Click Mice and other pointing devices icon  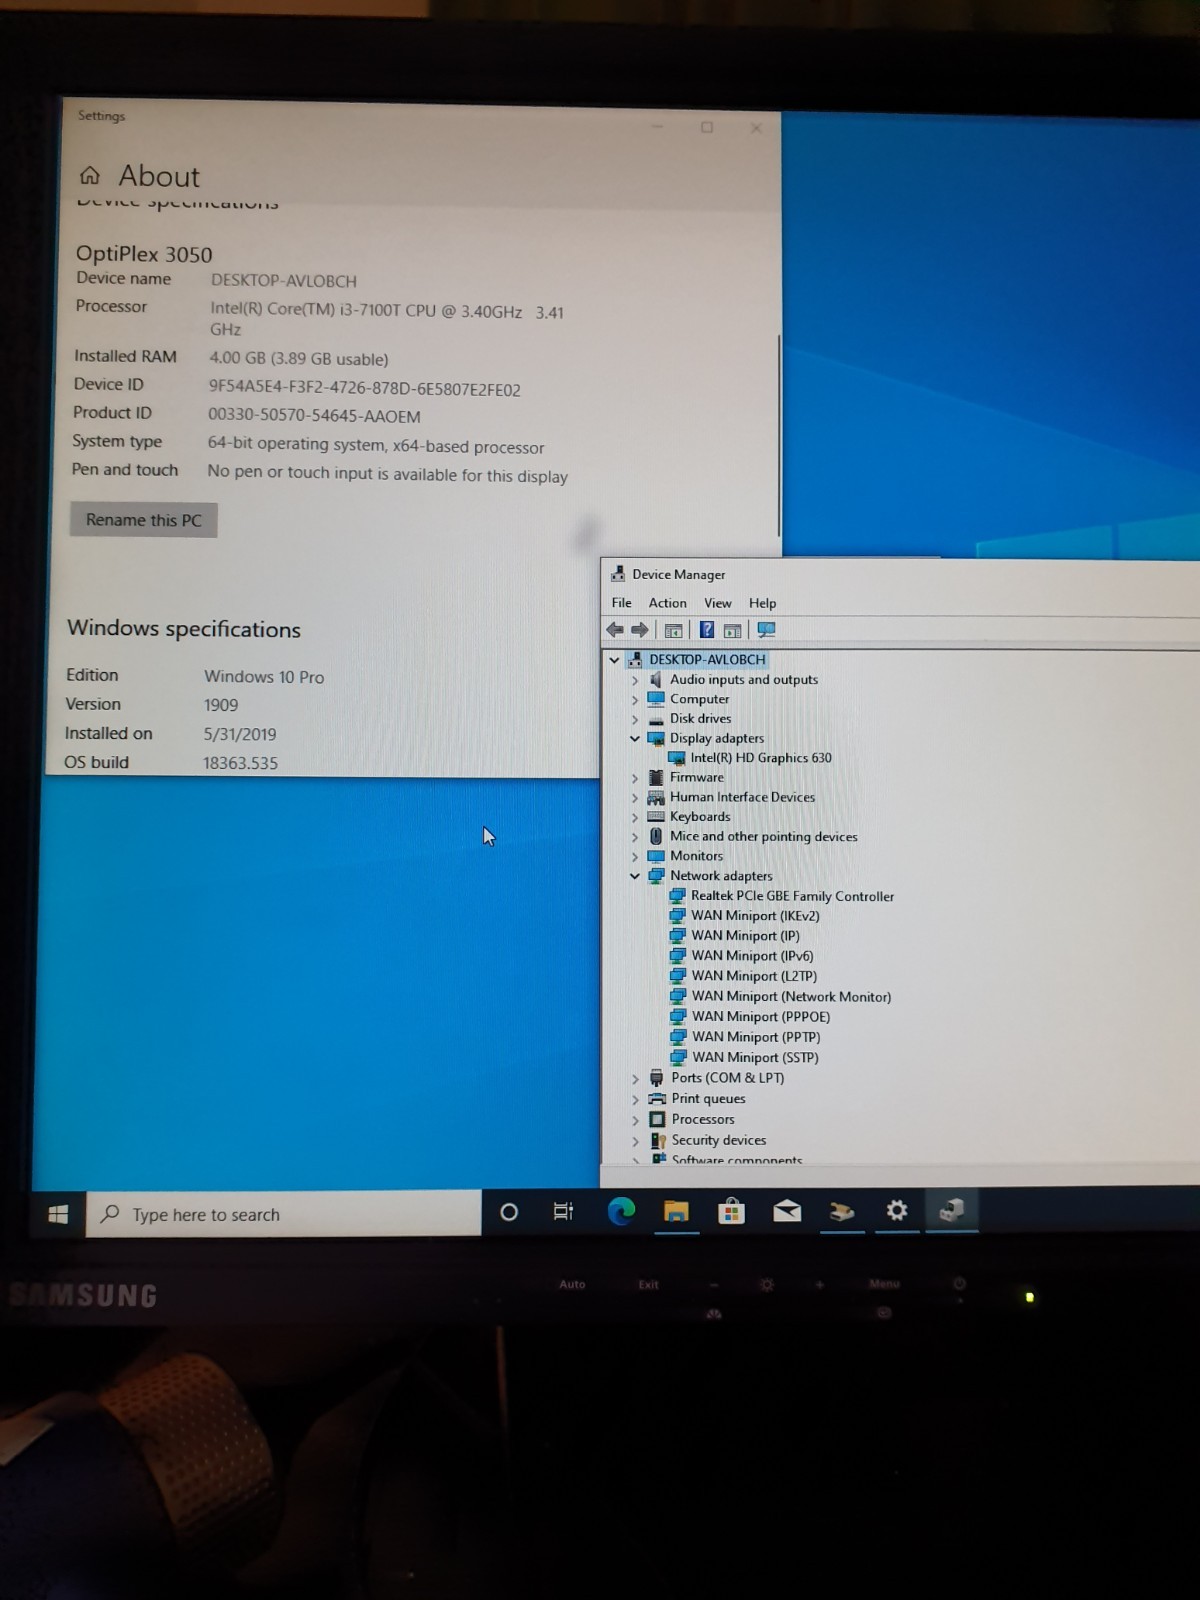656,836
